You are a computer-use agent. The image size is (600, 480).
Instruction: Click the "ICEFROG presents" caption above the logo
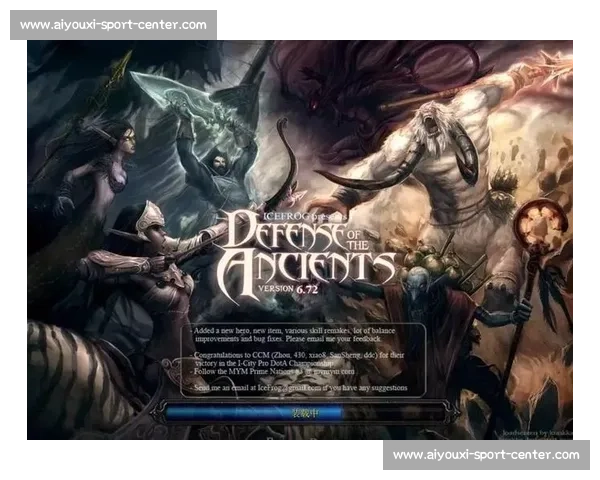(305, 216)
